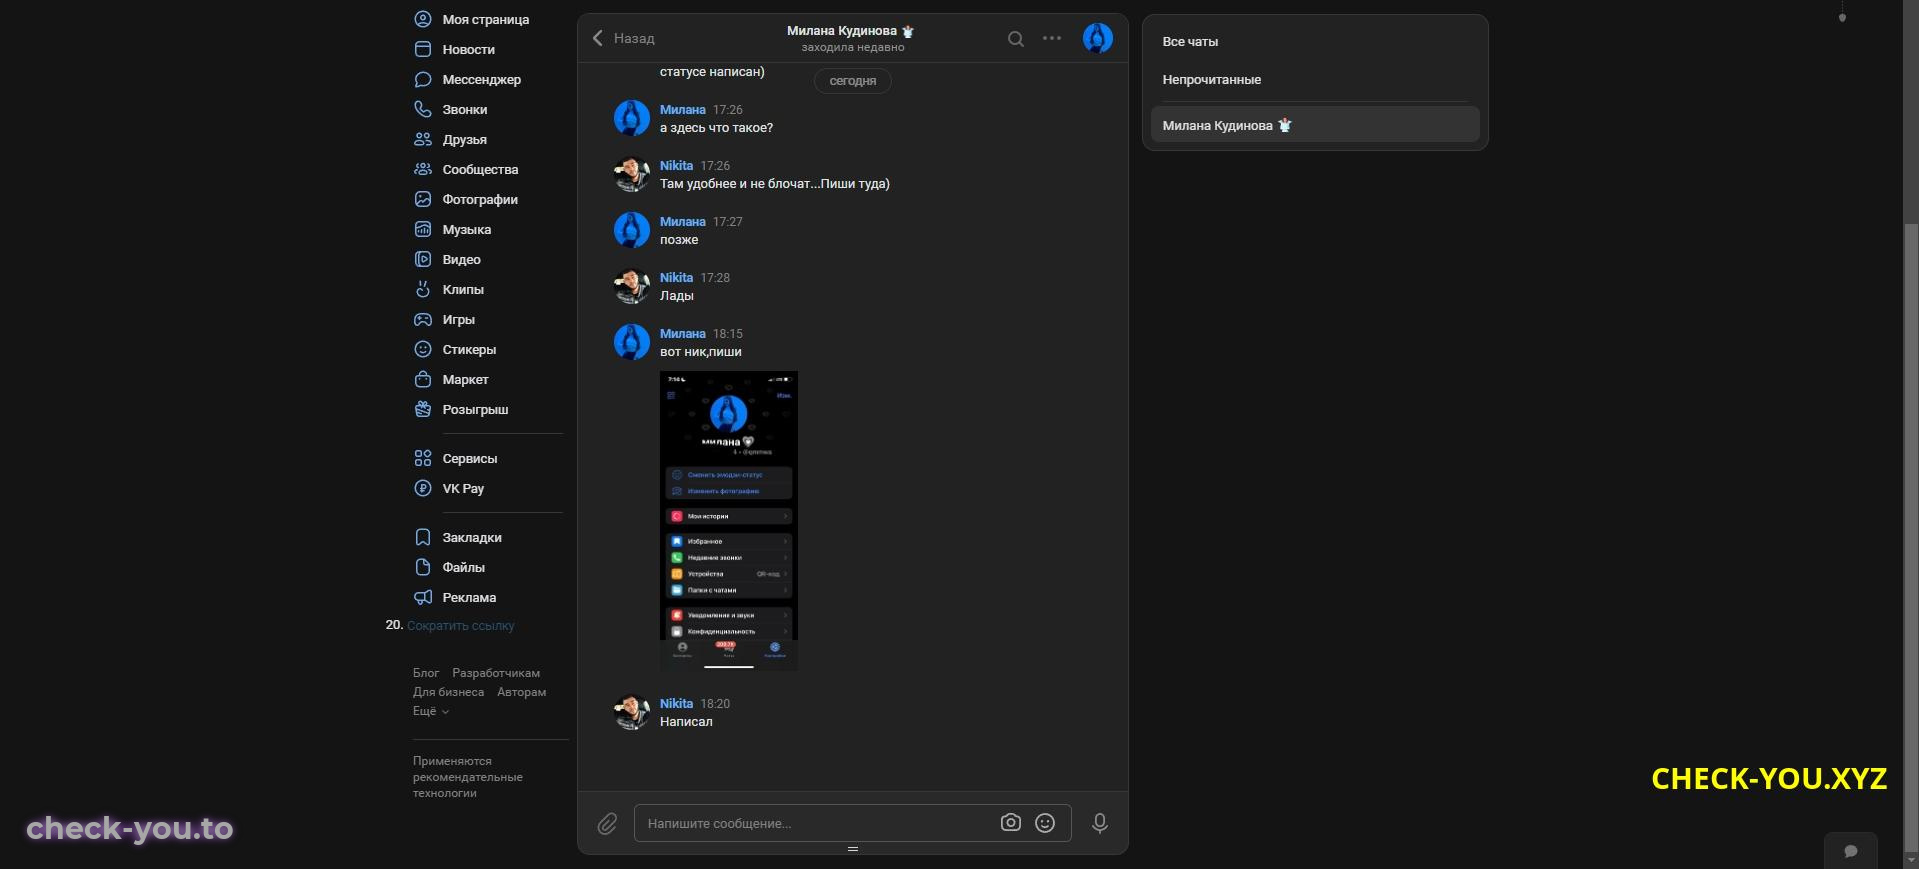Open the Моя страница profile icon

[x=423, y=19]
